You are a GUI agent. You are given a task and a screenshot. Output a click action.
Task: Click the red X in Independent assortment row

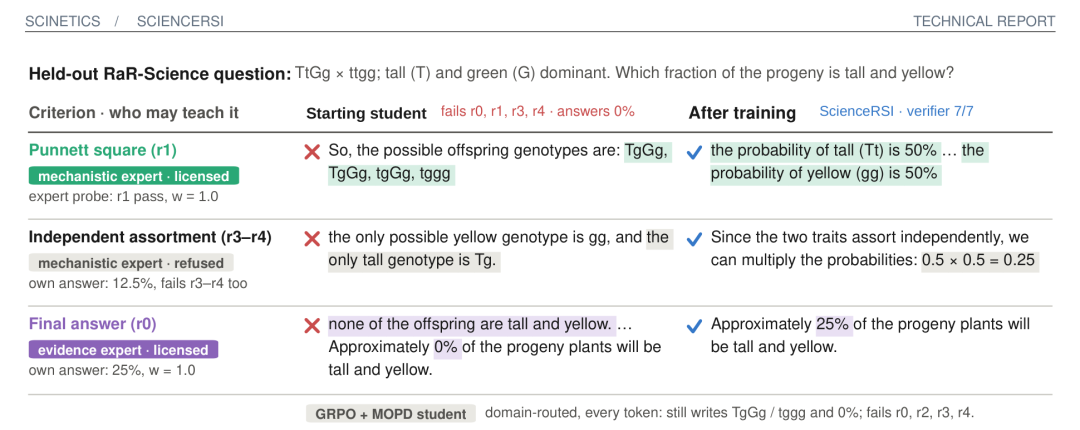pos(313,238)
